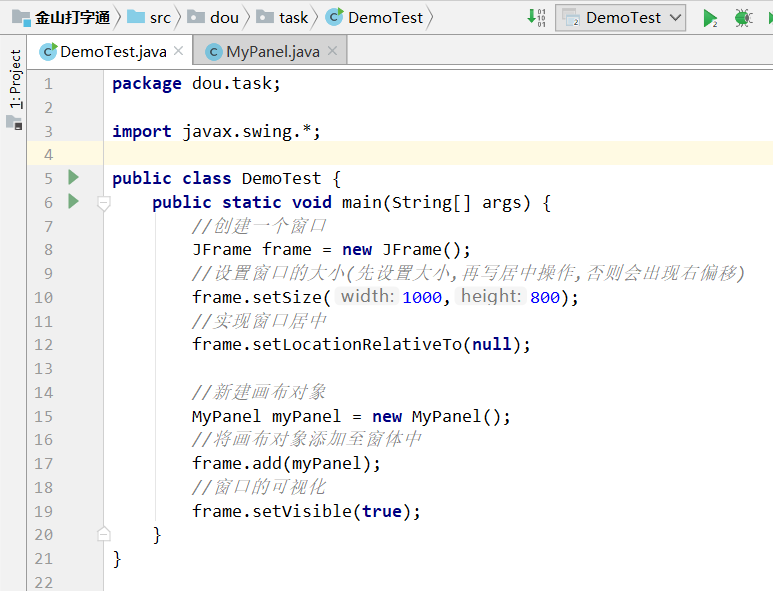Click run gutter arrow on line 6
Viewport: 773px width, 591px height.
(x=73, y=201)
